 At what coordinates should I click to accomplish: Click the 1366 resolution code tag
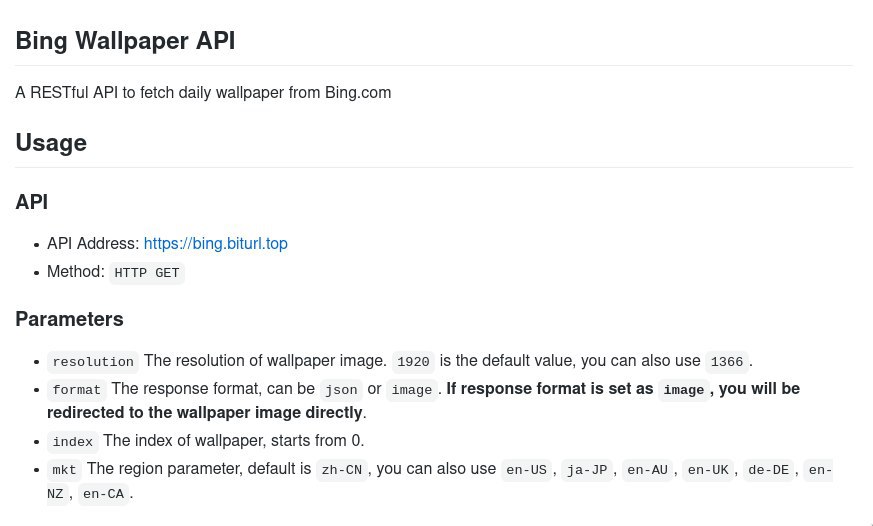tap(727, 362)
